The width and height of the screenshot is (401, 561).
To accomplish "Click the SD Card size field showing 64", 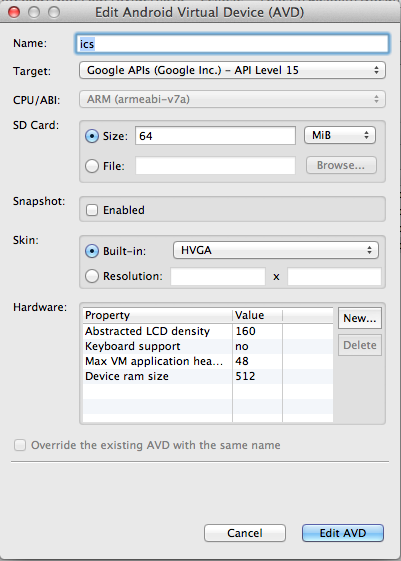I will (x=215, y=136).
